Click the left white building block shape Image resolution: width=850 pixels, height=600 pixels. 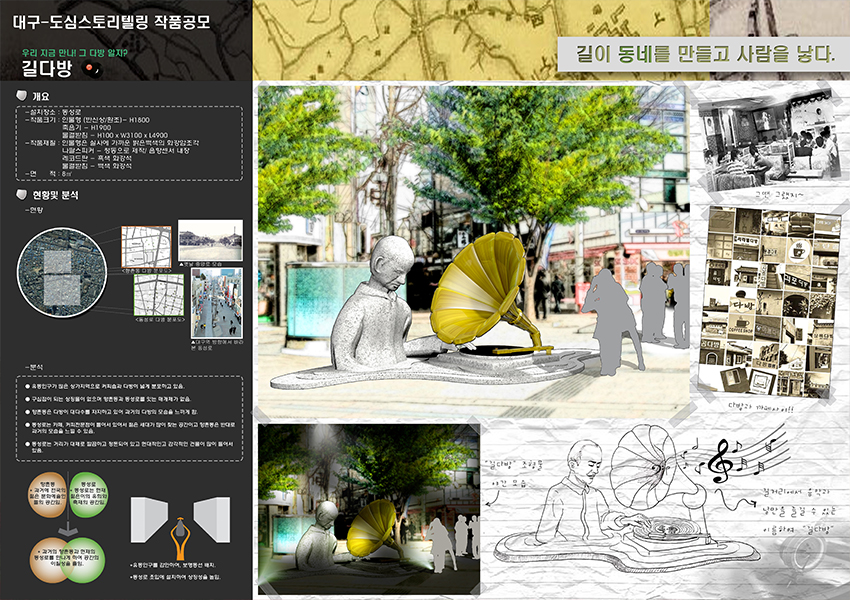point(149,520)
